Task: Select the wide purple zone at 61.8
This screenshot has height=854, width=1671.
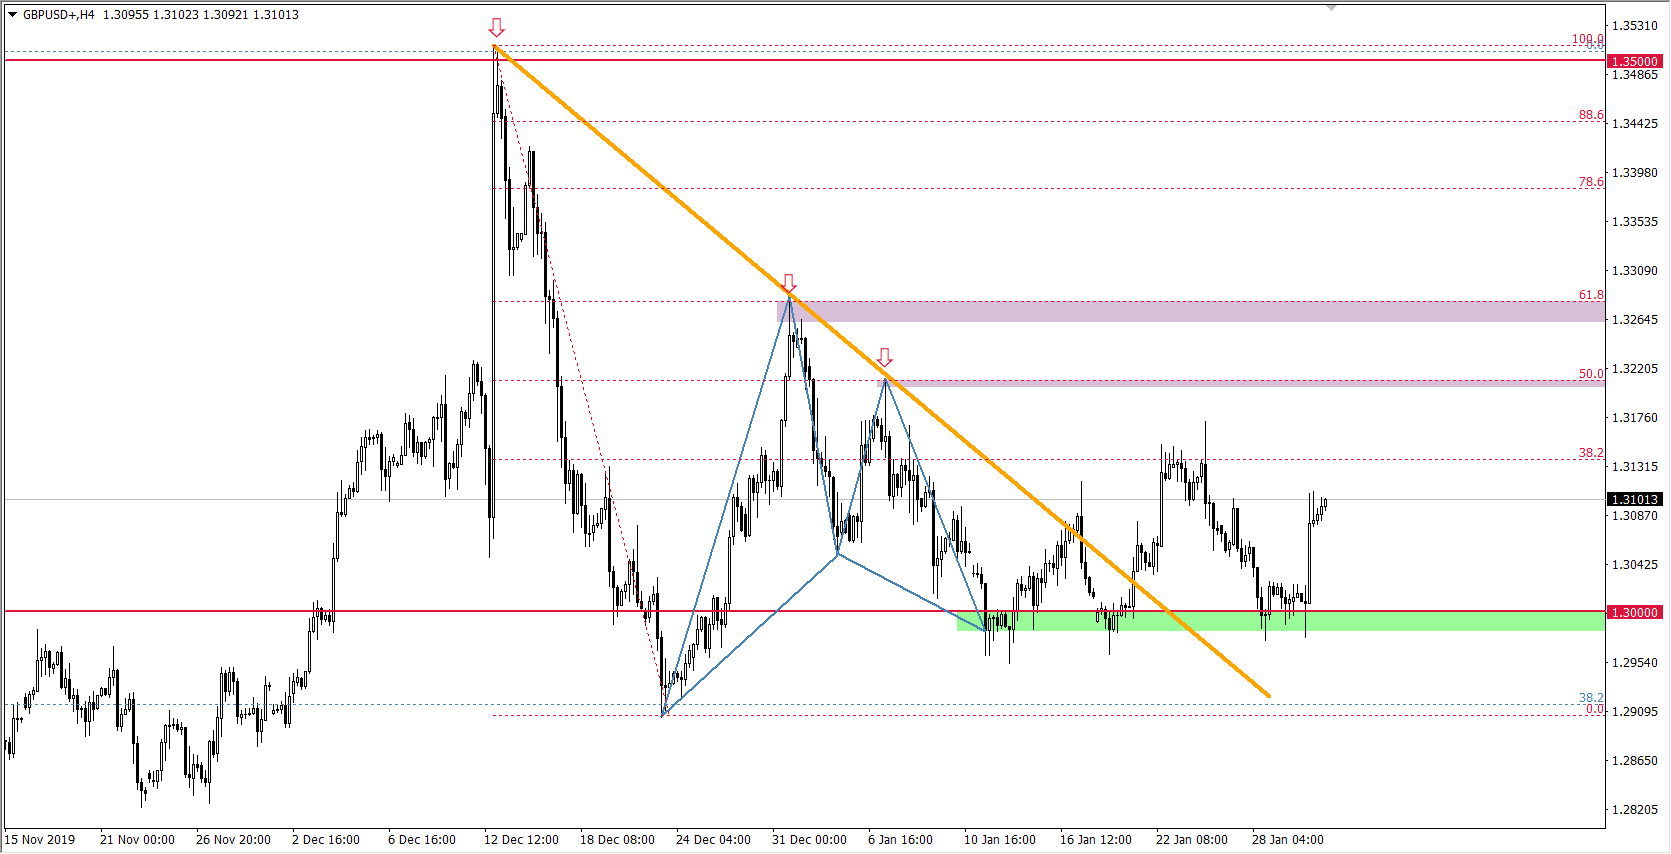Action: point(1190,311)
